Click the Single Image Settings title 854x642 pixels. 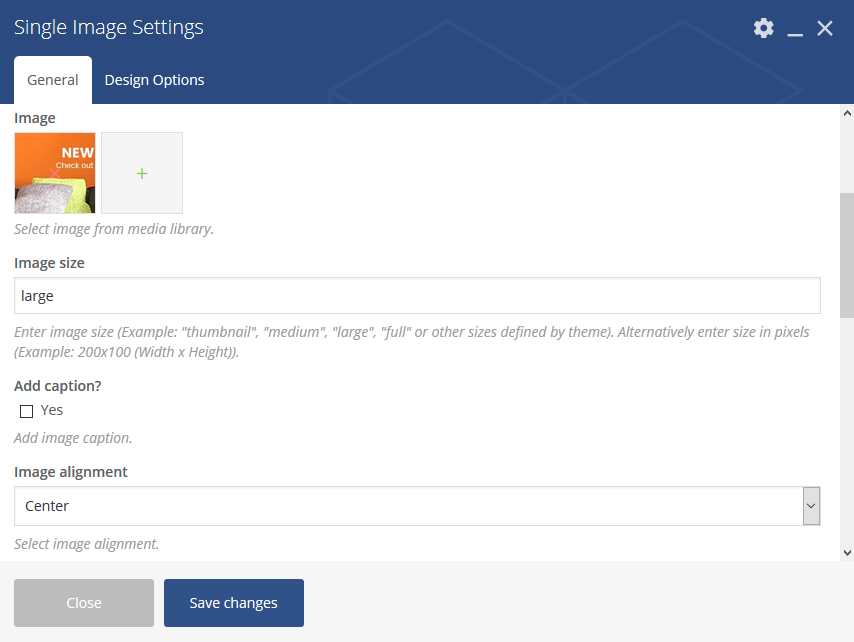click(x=109, y=27)
